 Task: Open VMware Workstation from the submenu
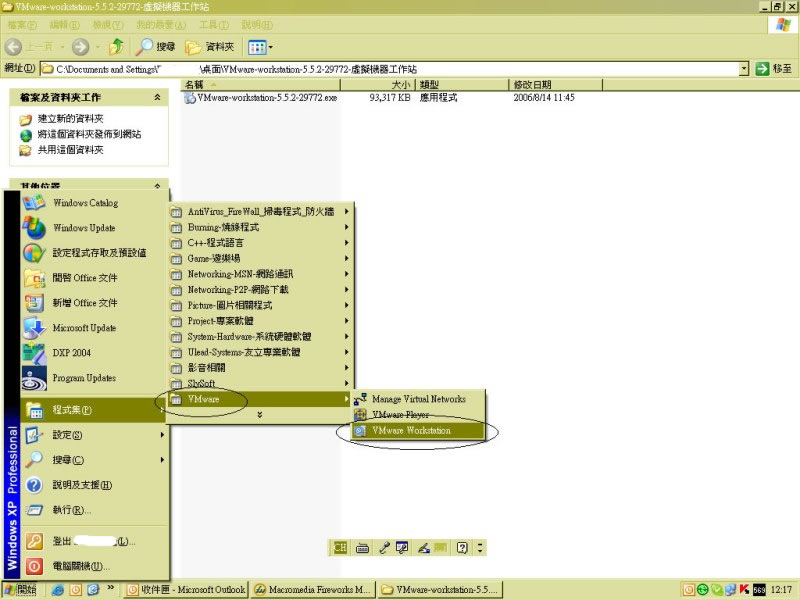click(417, 431)
